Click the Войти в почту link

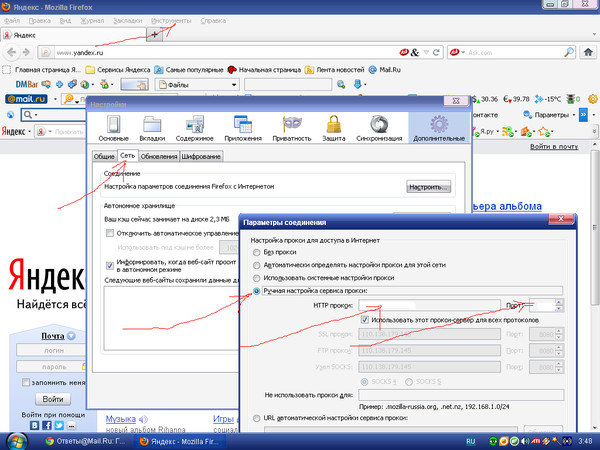point(554,146)
